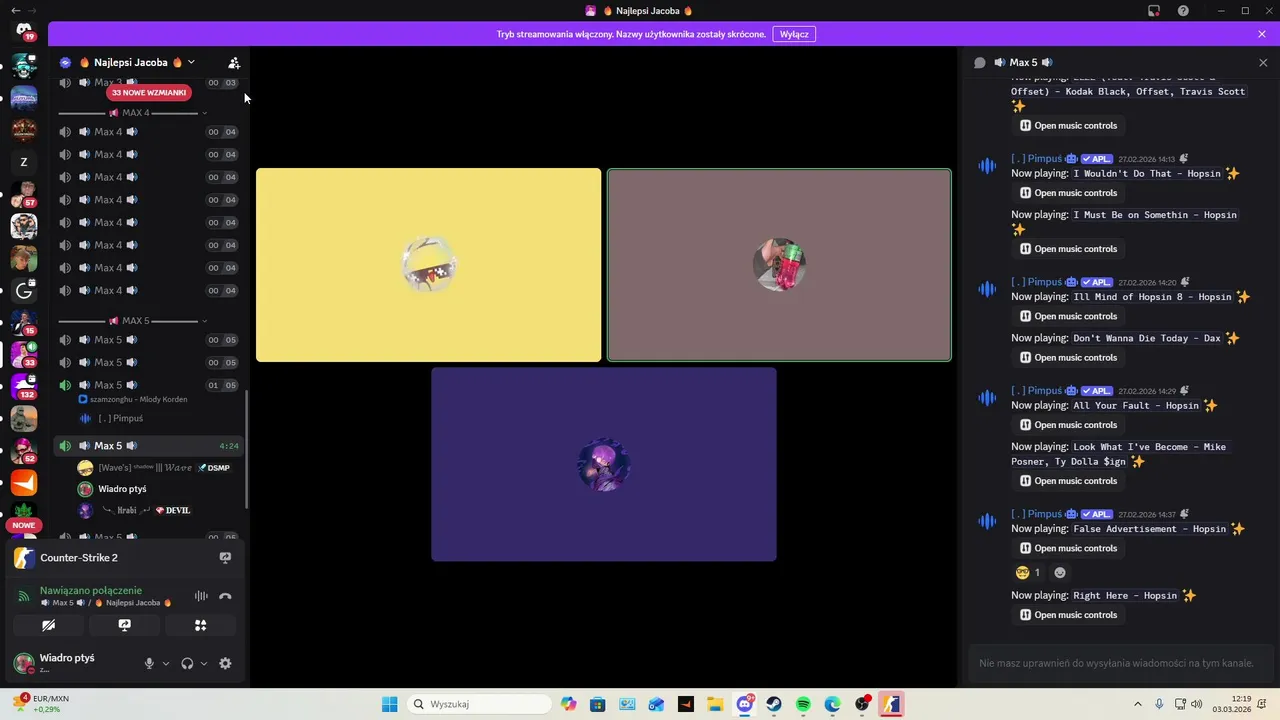This screenshot has height=720, width=1280.
Task: Open Discord direct messages home icon
Action: point(24,31)
